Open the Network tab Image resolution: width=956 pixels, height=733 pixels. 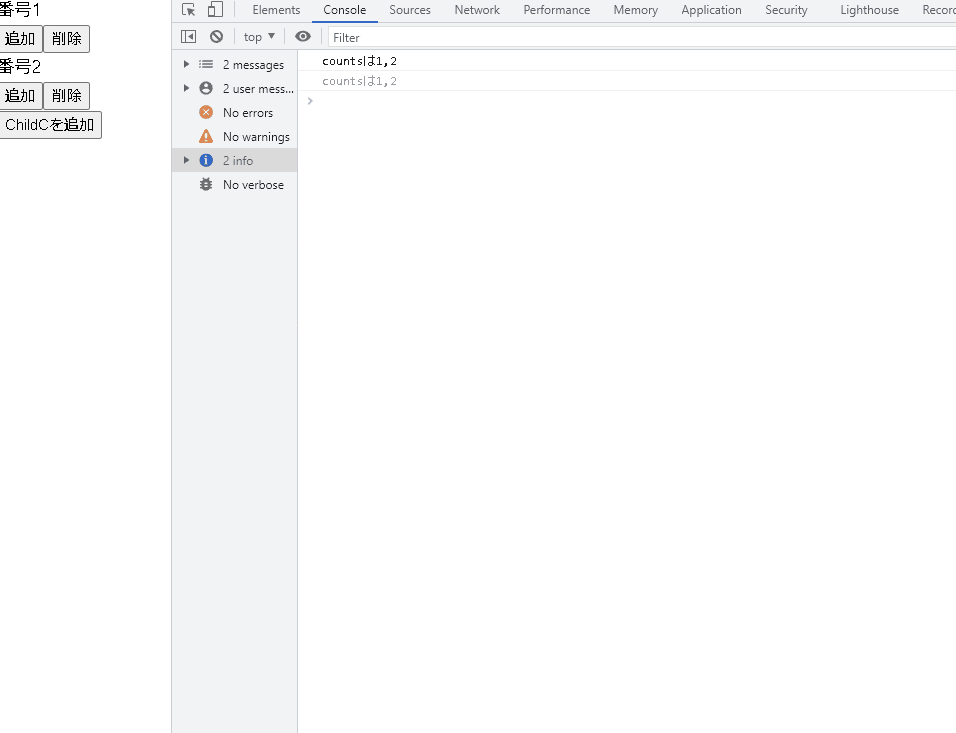[477, 10]
